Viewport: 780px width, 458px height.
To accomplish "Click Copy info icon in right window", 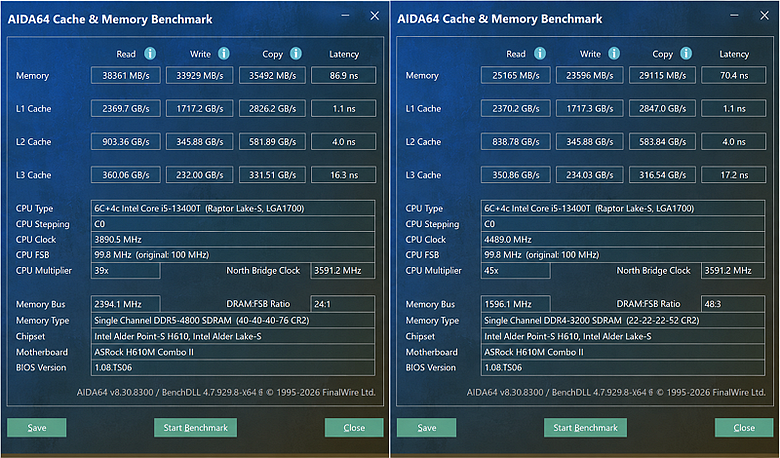I will click(x=686, y=54).
